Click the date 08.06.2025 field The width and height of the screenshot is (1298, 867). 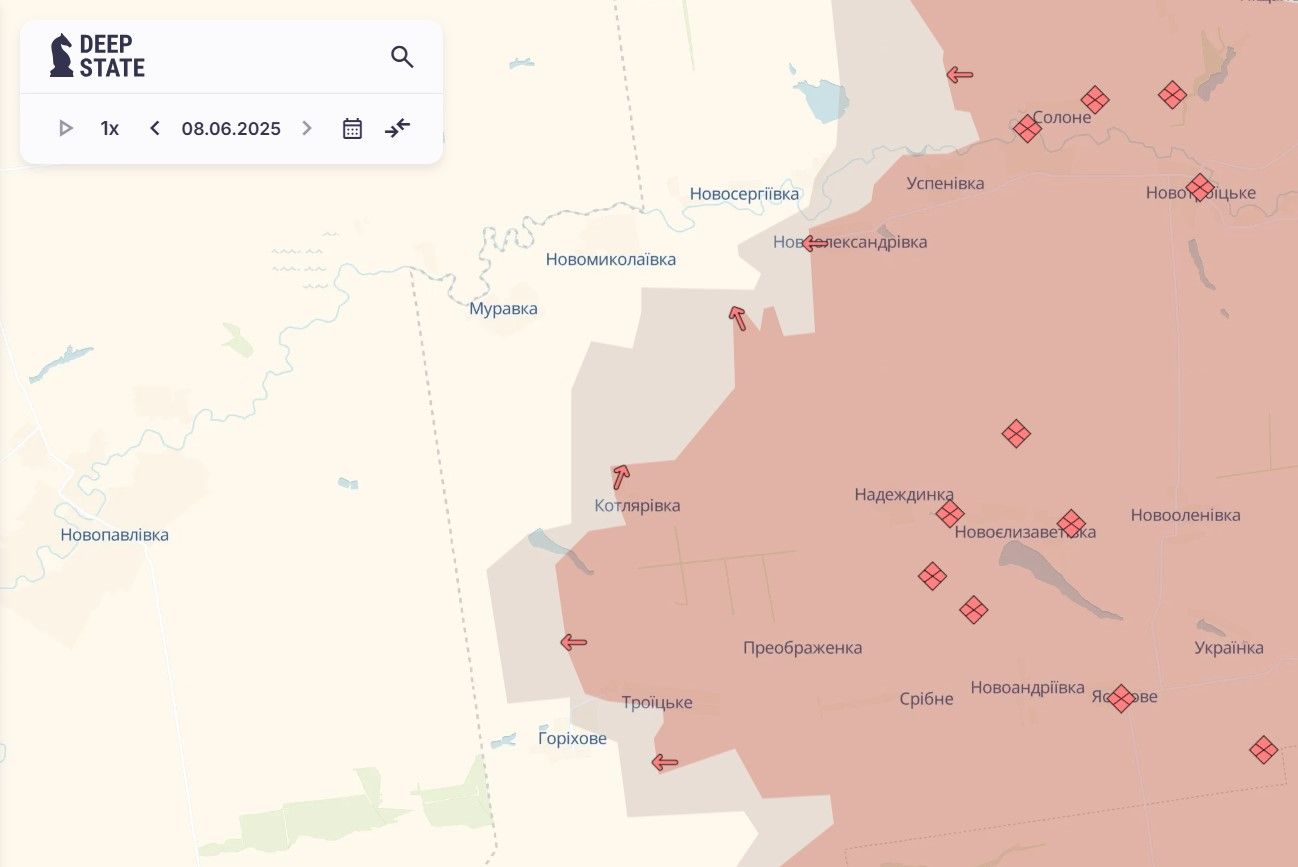click(x=231, y=128)
